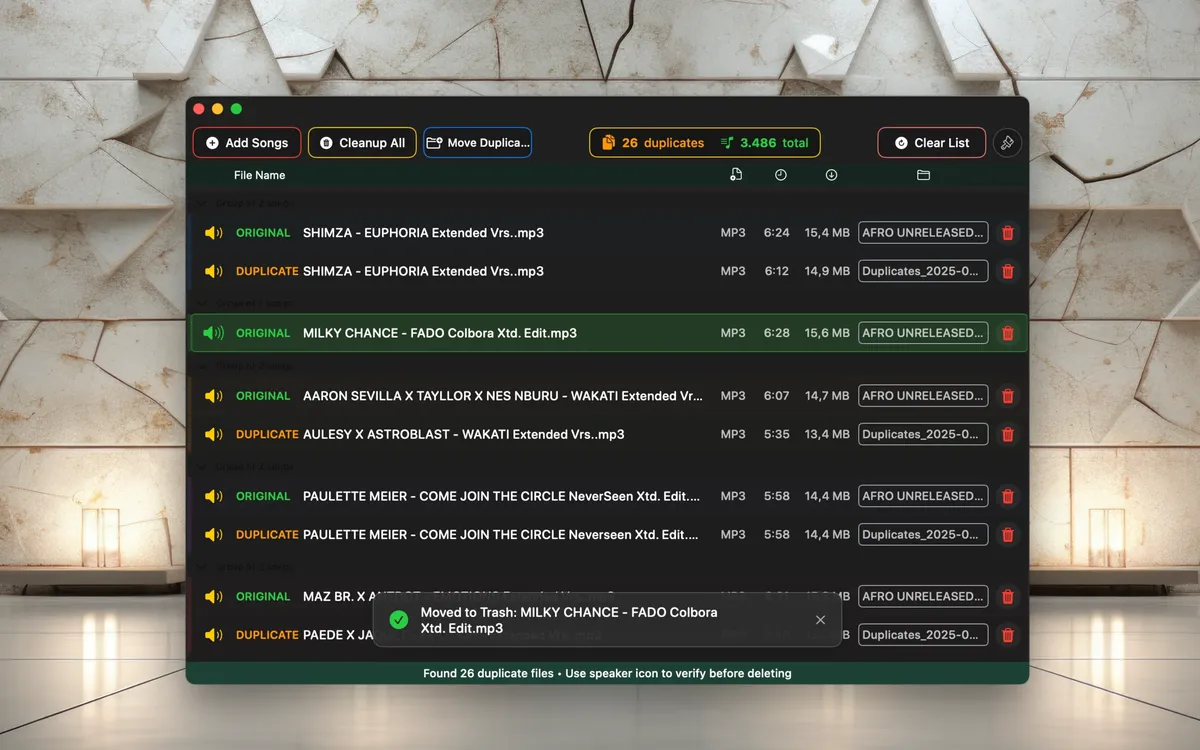
Task: Click trash icon for duplicate PAULETTE MEIER row
Action: click(1008, 535)
